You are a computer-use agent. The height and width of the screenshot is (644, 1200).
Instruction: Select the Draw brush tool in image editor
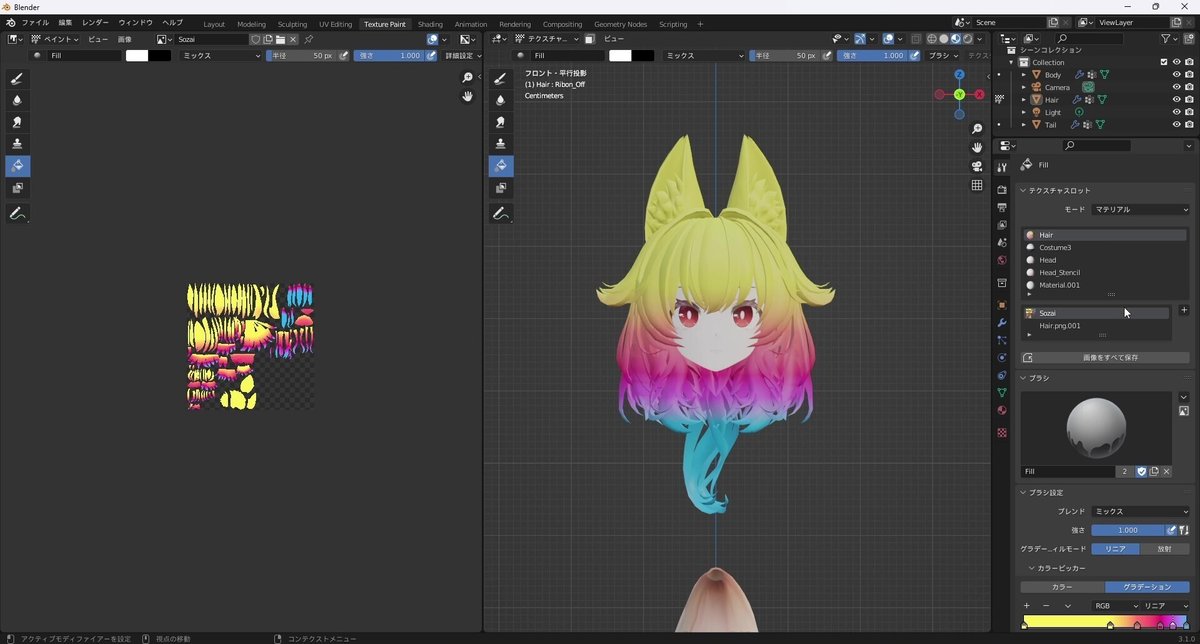(x=17, y=78)
